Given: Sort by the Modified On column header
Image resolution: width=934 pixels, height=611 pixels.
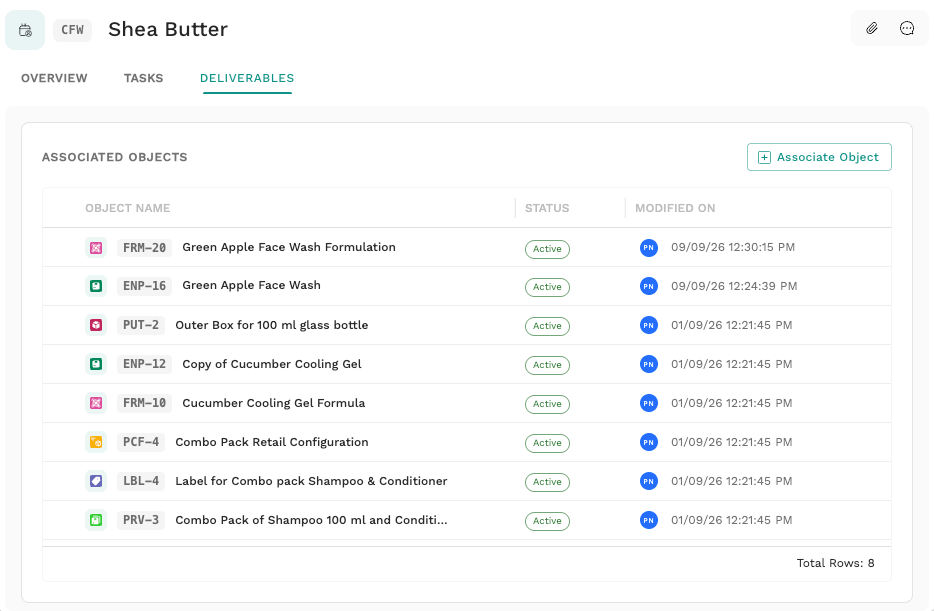Looking at the screenshot, I should pyautogui.click(x=675, y=208).
